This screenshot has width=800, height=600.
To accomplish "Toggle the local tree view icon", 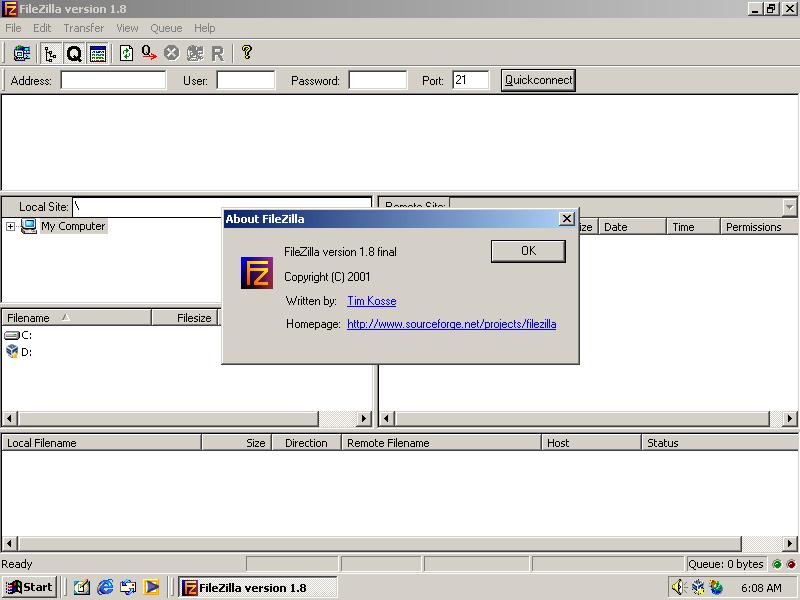I will 50,53.
